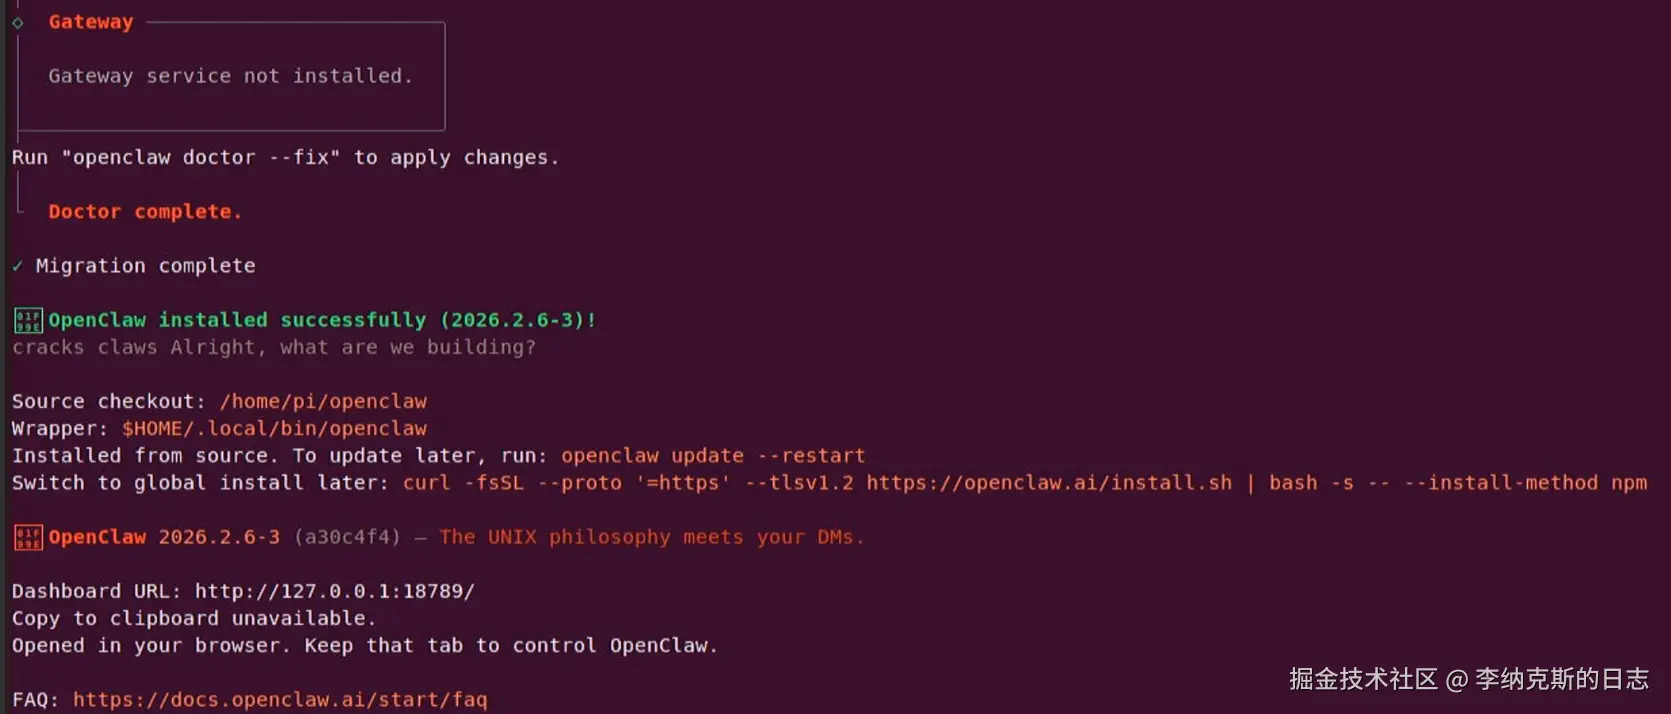Click the red OpenClaw emoji glyph icon

[28, 537]
